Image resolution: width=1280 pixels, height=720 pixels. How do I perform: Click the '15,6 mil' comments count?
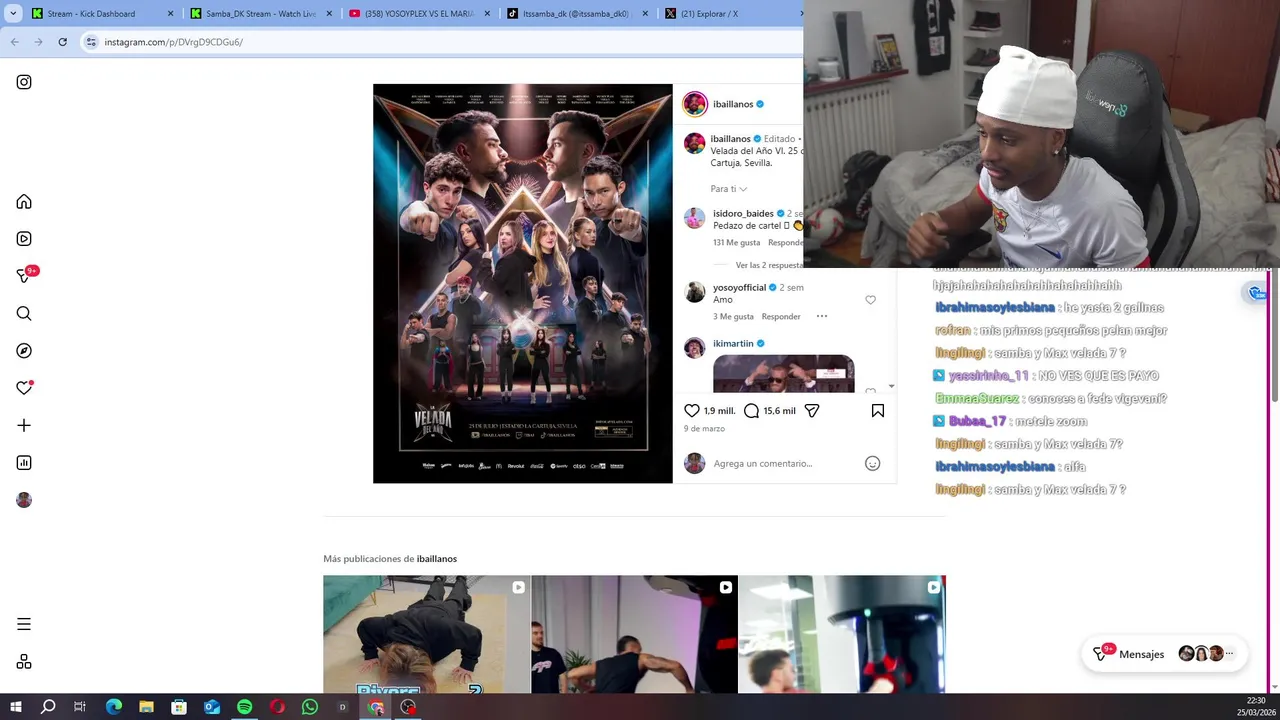pyautogui.click(x=779, y=411)
